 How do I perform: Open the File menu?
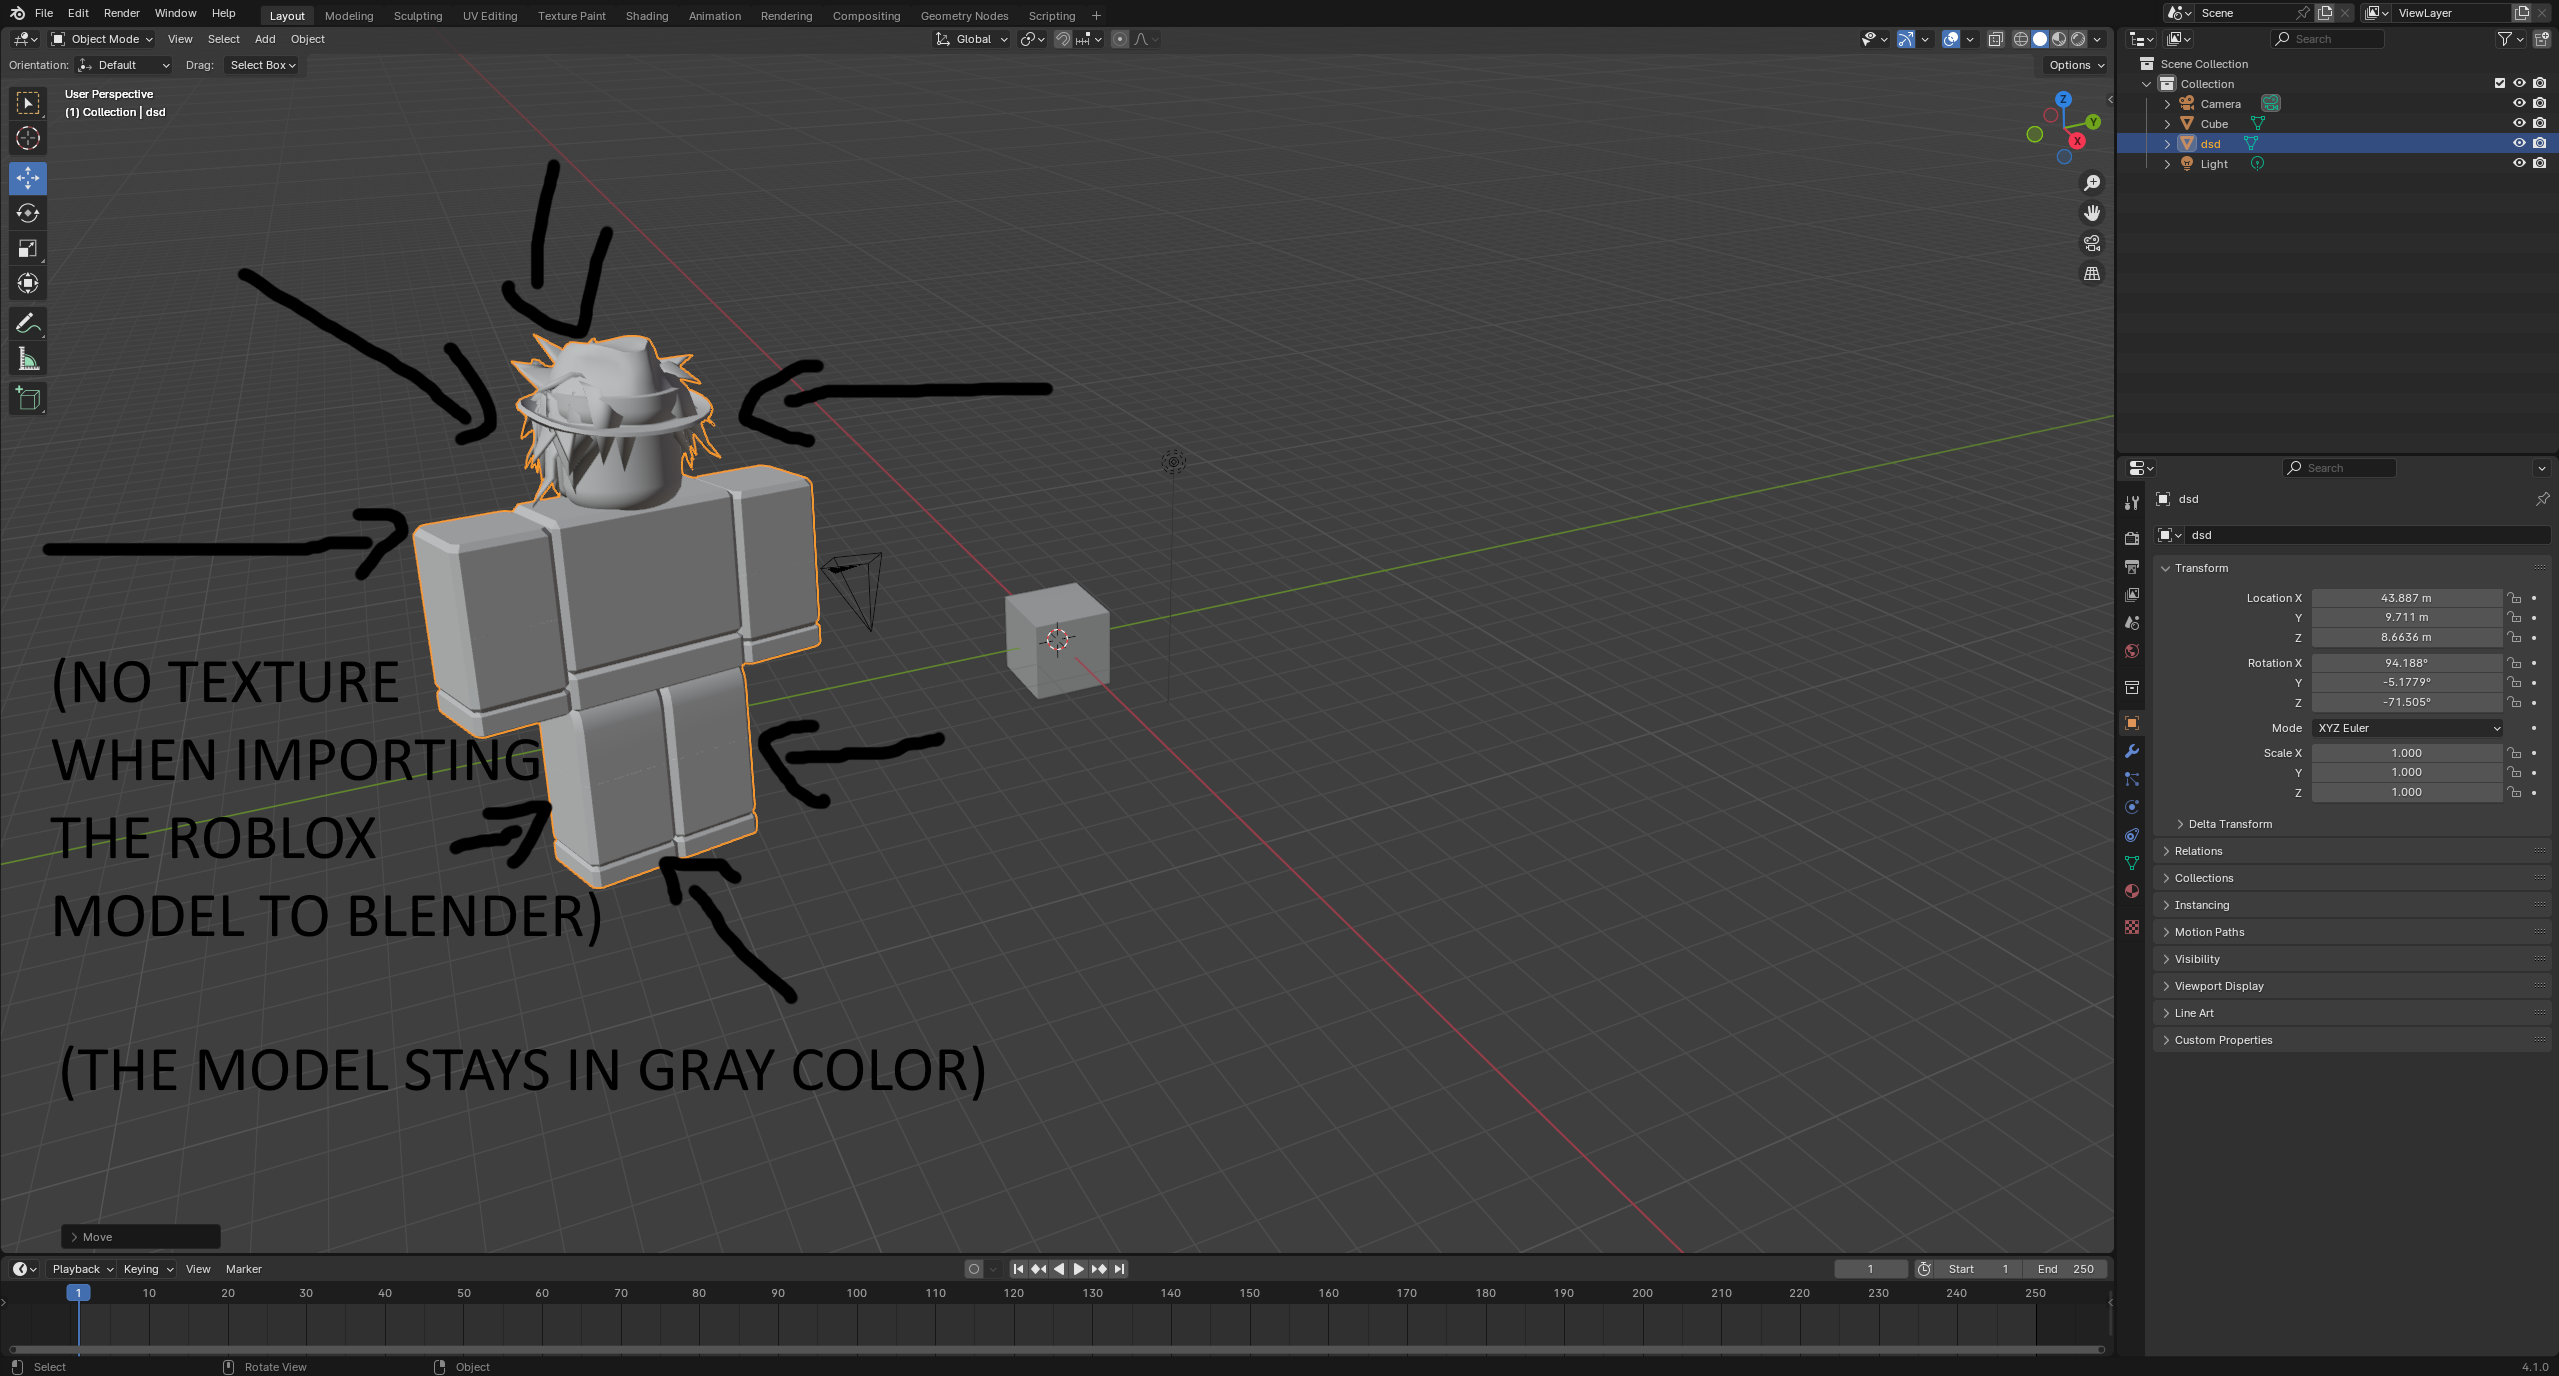pos(44,13)
